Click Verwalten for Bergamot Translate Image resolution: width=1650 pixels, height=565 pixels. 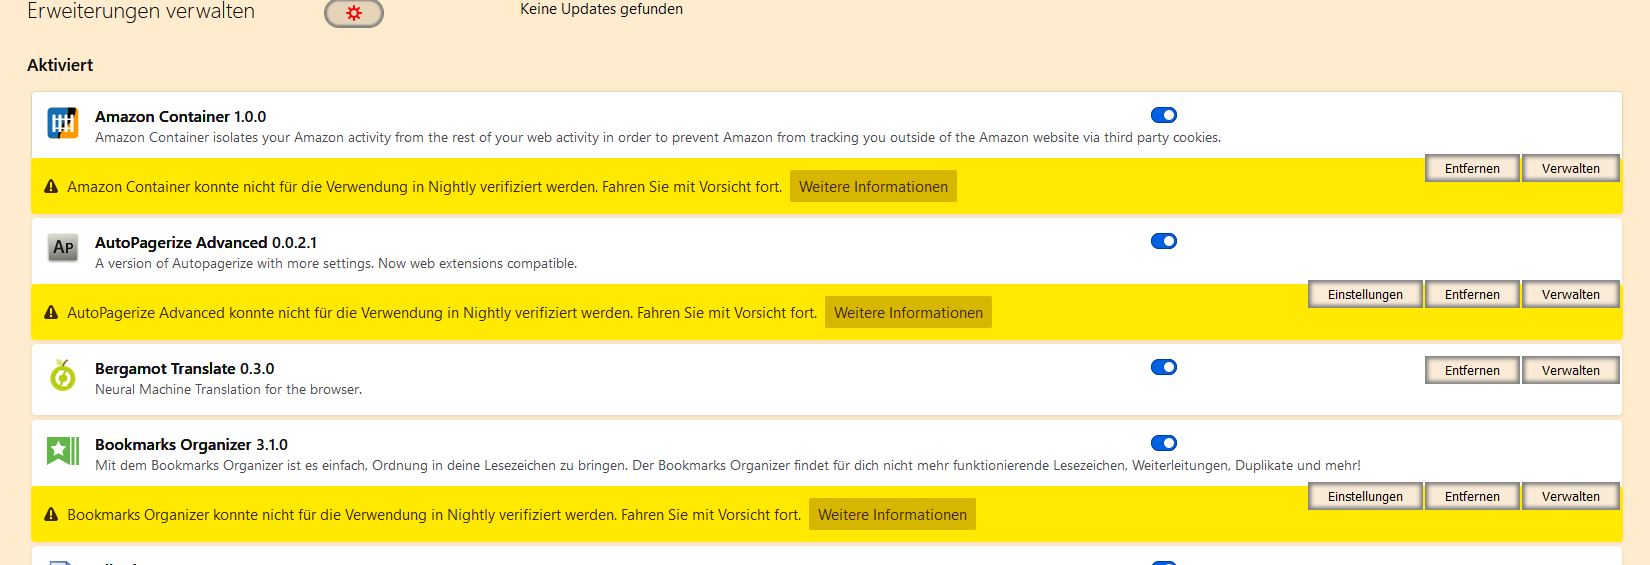[x=1570, y=371]
